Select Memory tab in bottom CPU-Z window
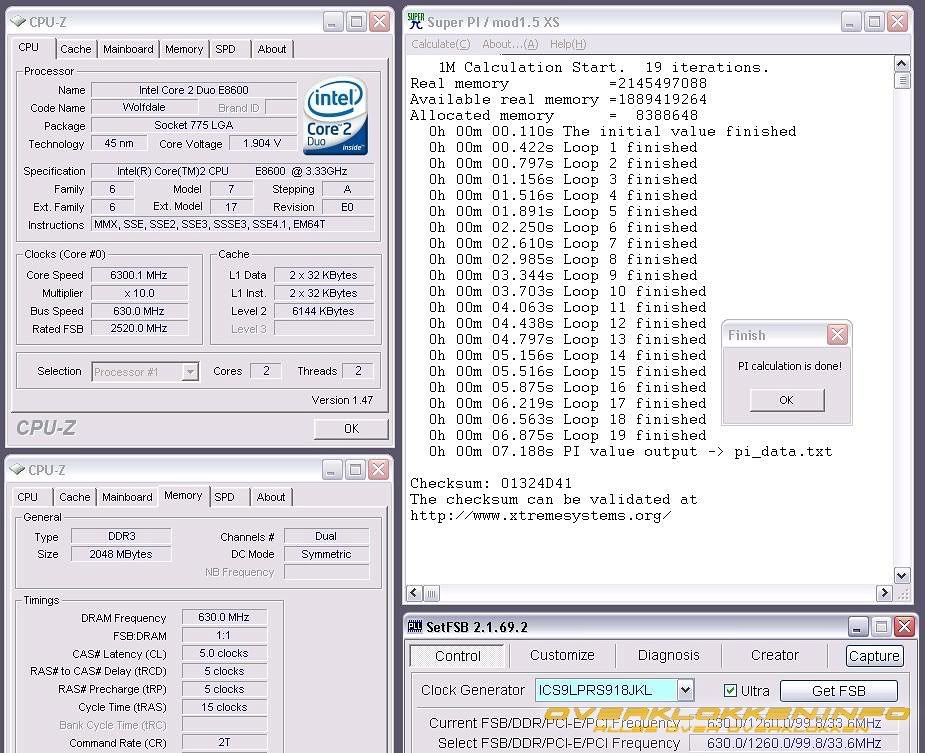This screenshot has width=925, height=753. pos(183,495)
